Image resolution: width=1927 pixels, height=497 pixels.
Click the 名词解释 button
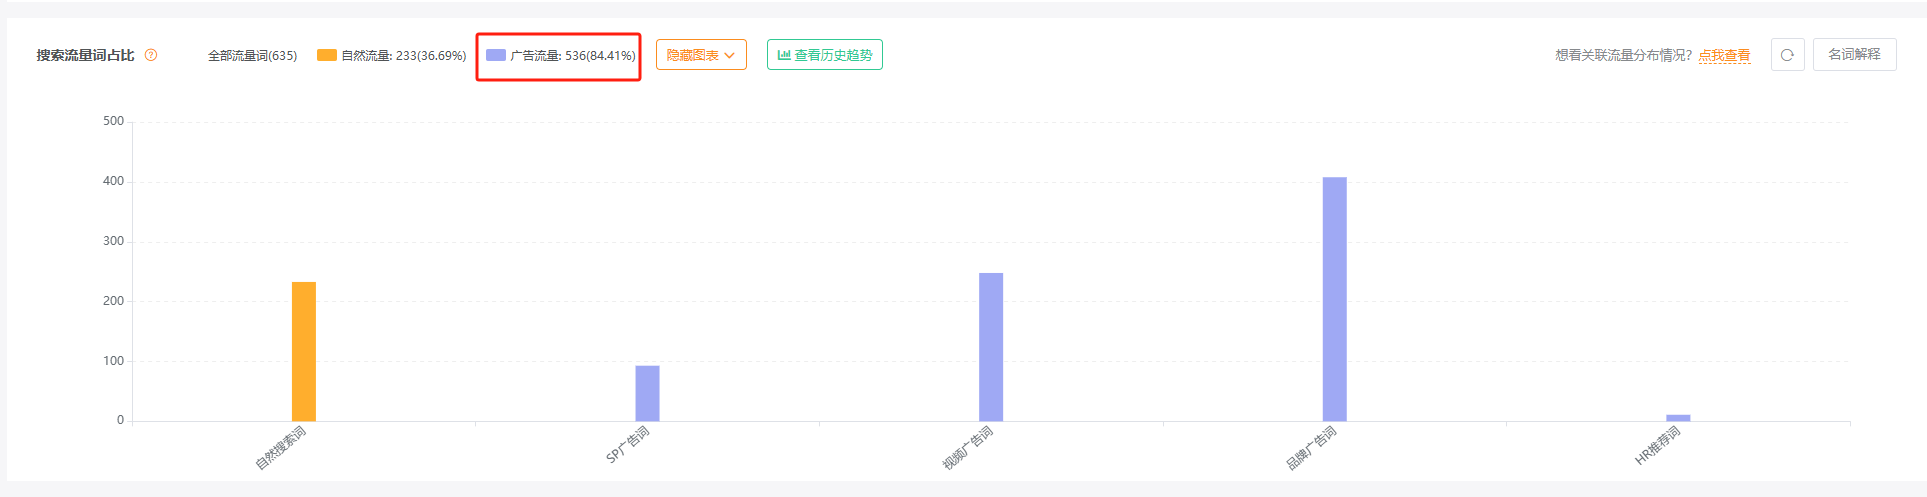pos(1854,55)
